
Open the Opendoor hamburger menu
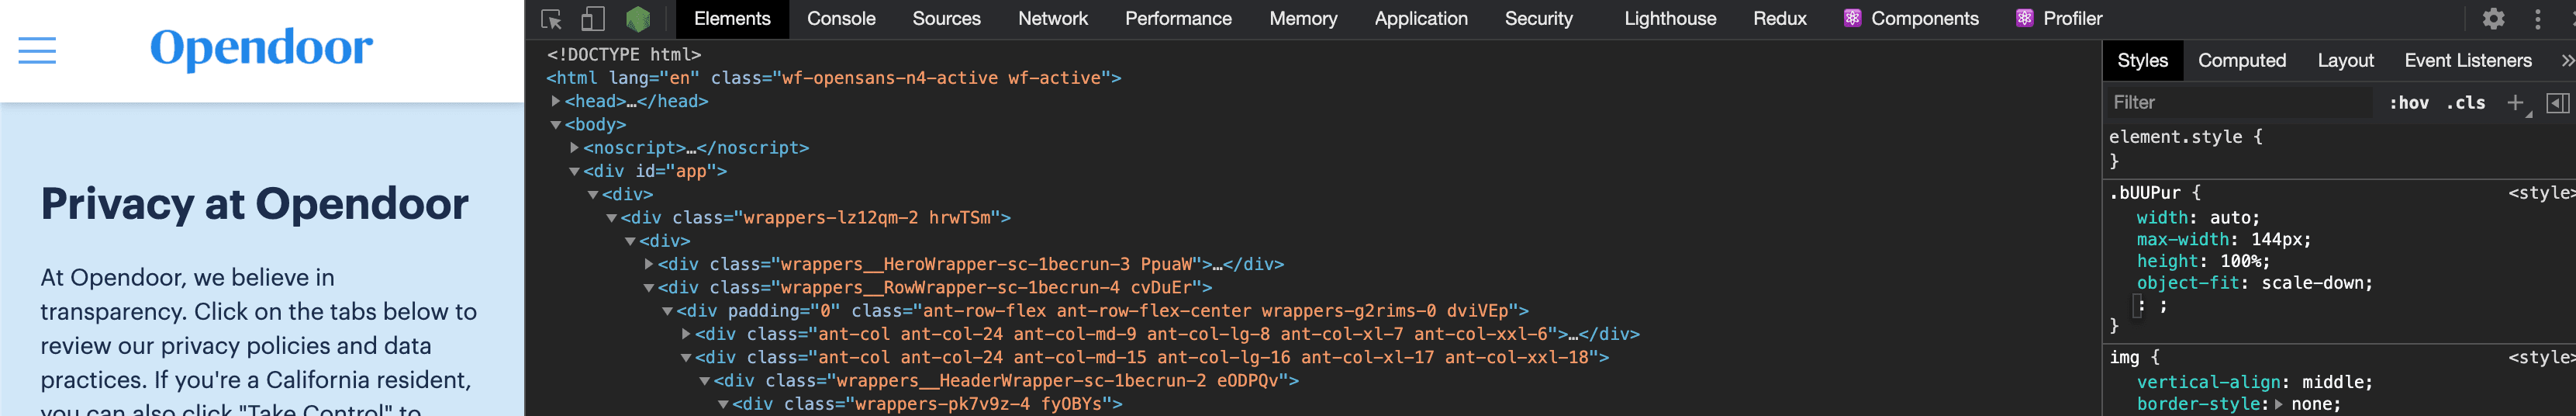37,50
